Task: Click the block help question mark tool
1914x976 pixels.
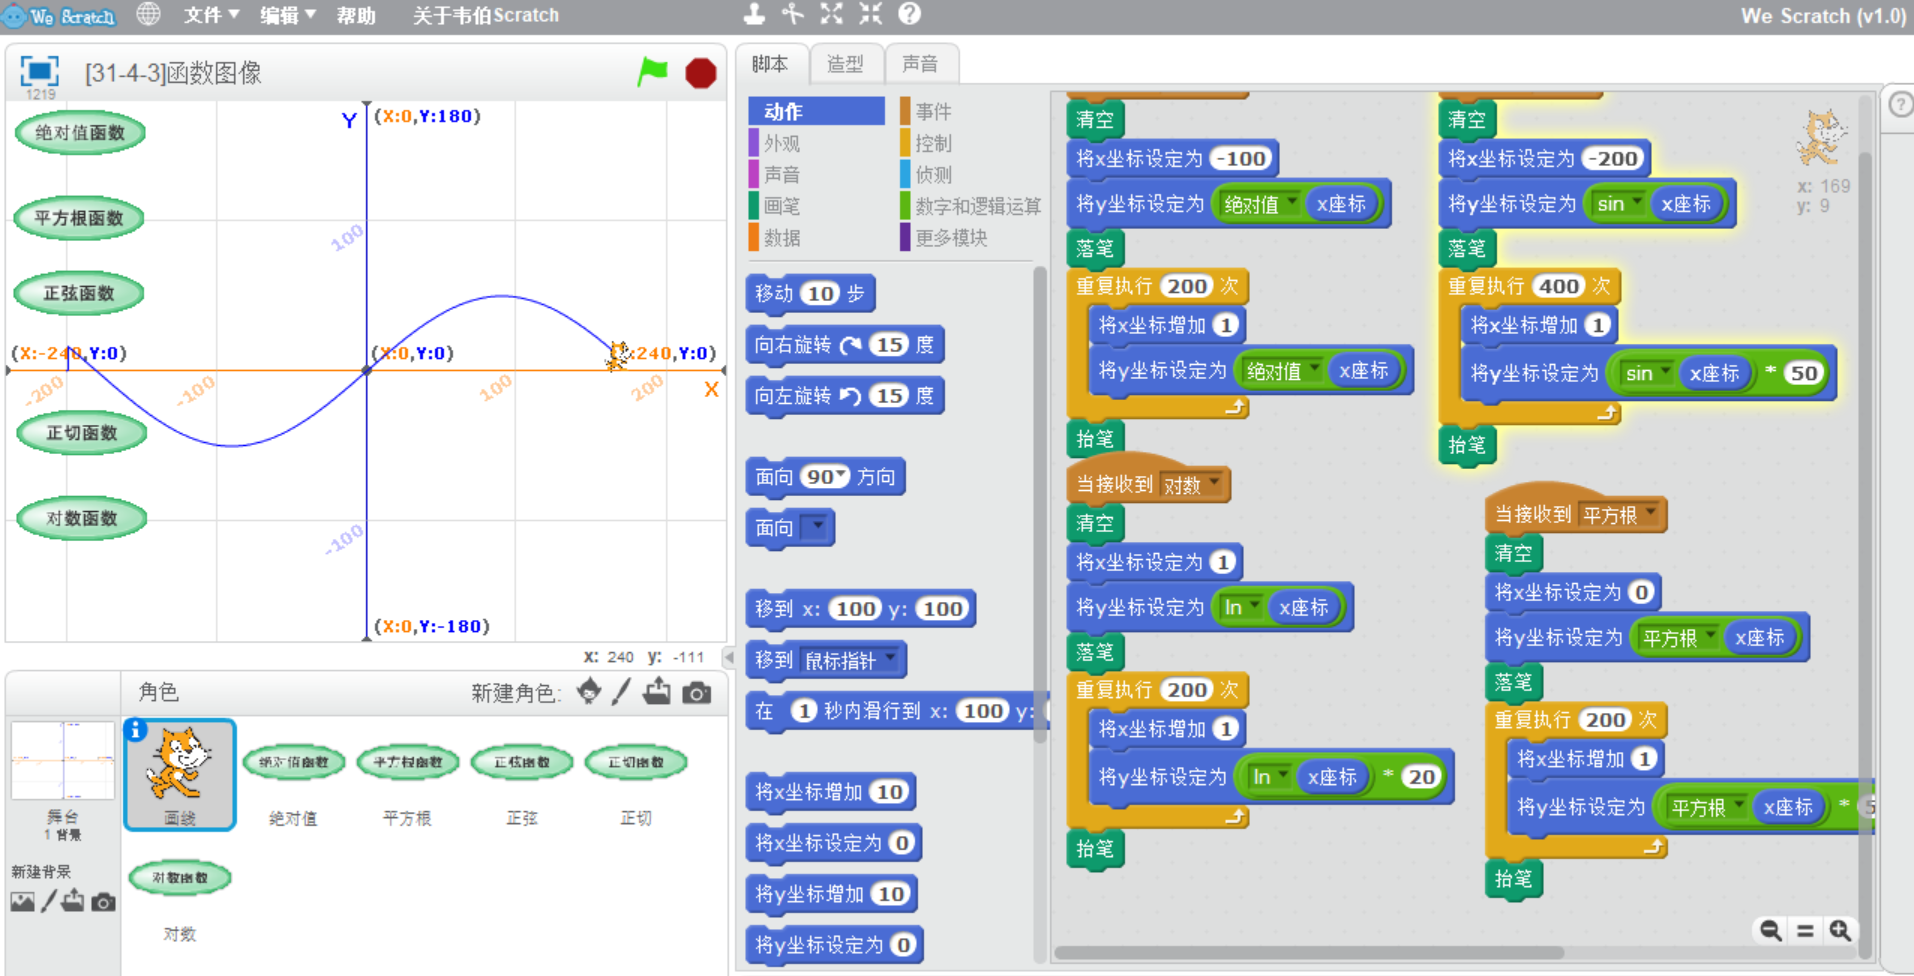Action: (909, 14)
